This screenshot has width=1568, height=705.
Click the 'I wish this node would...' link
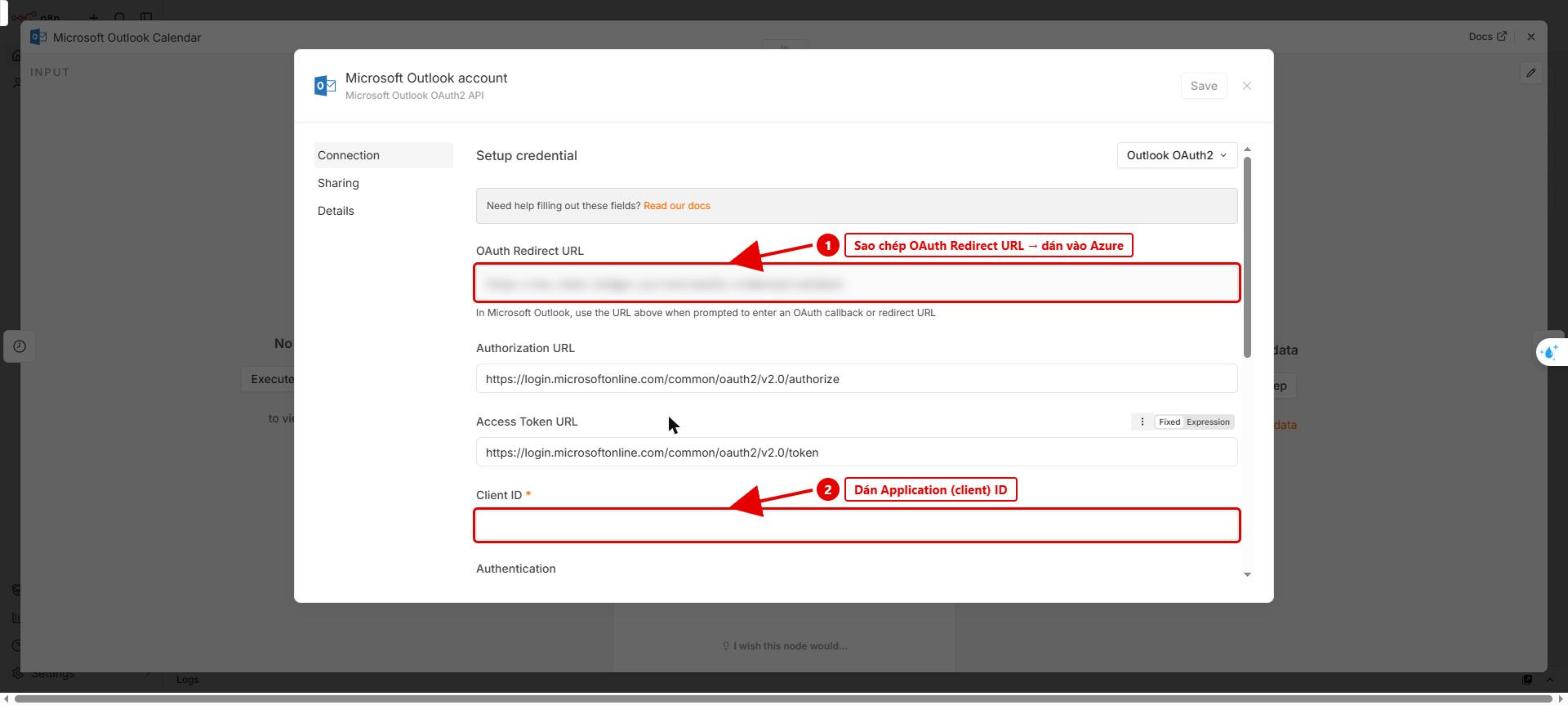(x=785, y=646)
